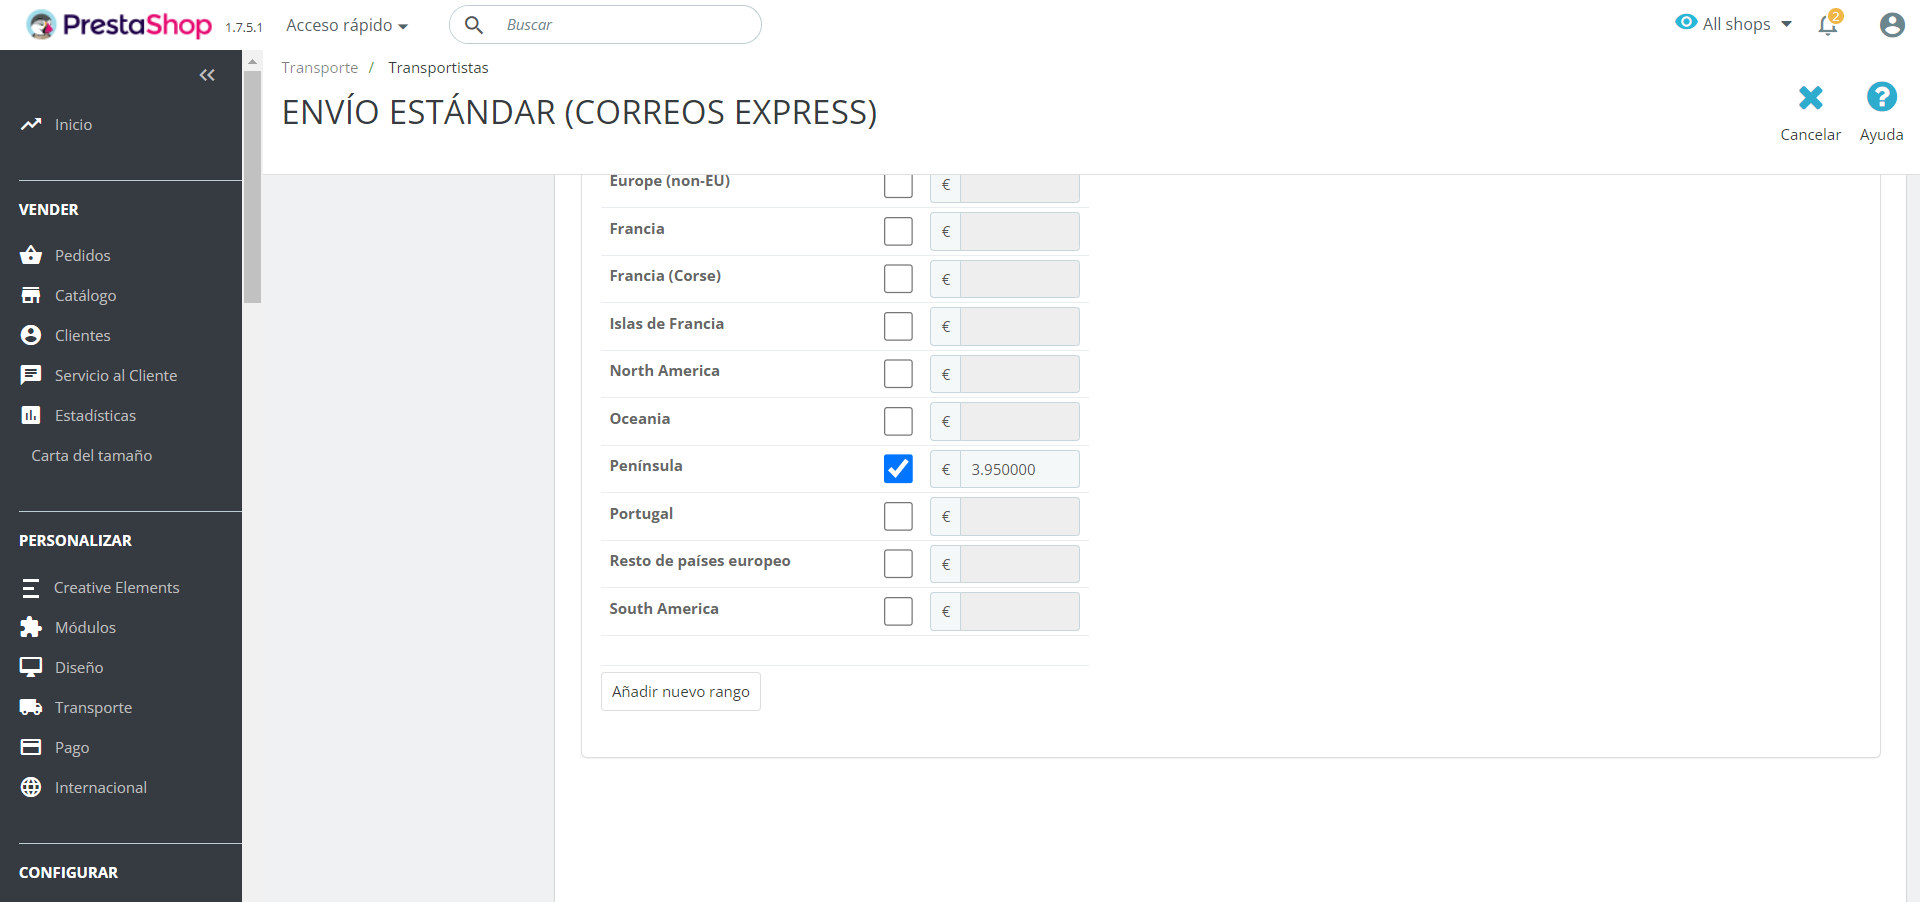Click Añadir nuevo rango button
The height and width of the screenshot is (902, 1920).
coord(680,692)
